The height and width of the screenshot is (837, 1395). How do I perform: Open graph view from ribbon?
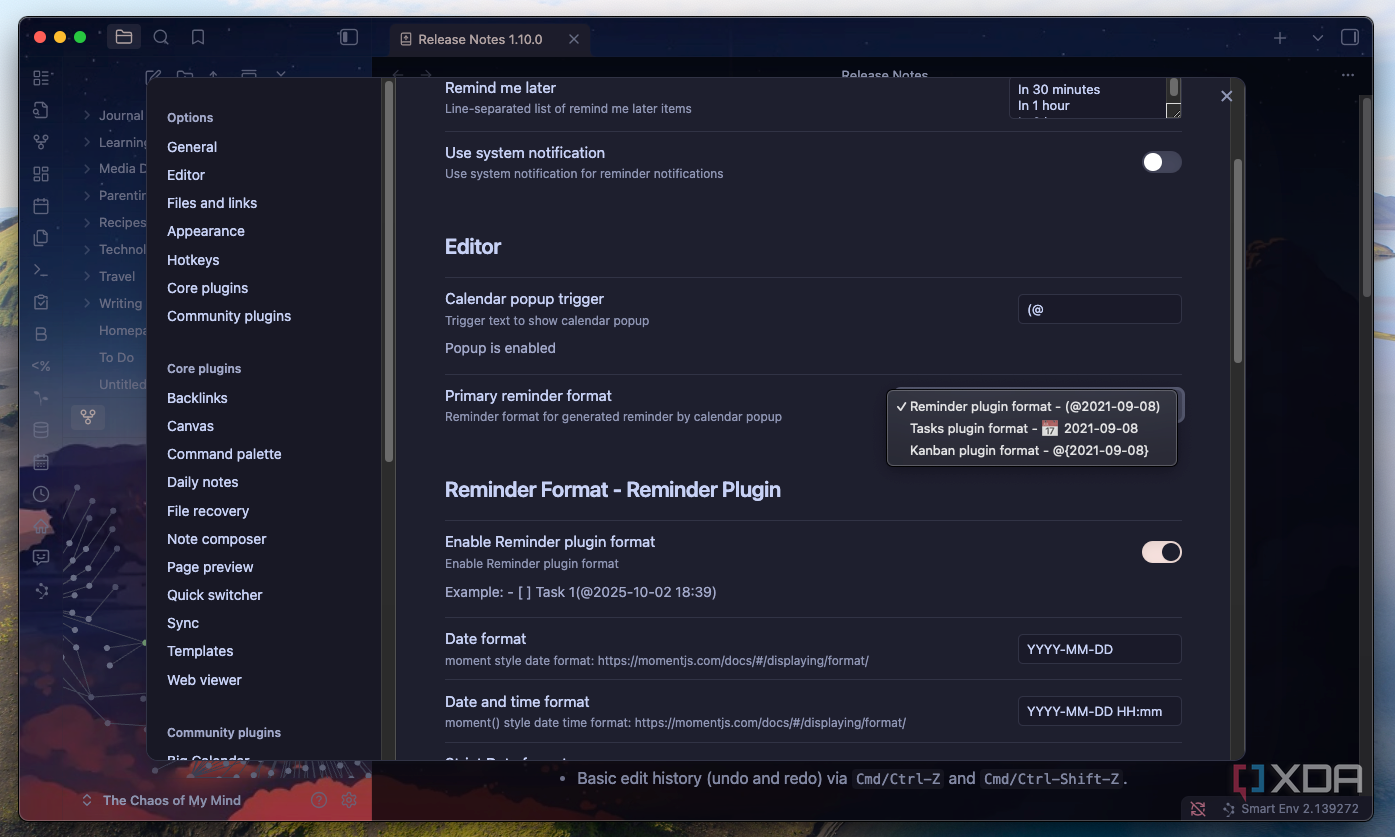(41, 142)
